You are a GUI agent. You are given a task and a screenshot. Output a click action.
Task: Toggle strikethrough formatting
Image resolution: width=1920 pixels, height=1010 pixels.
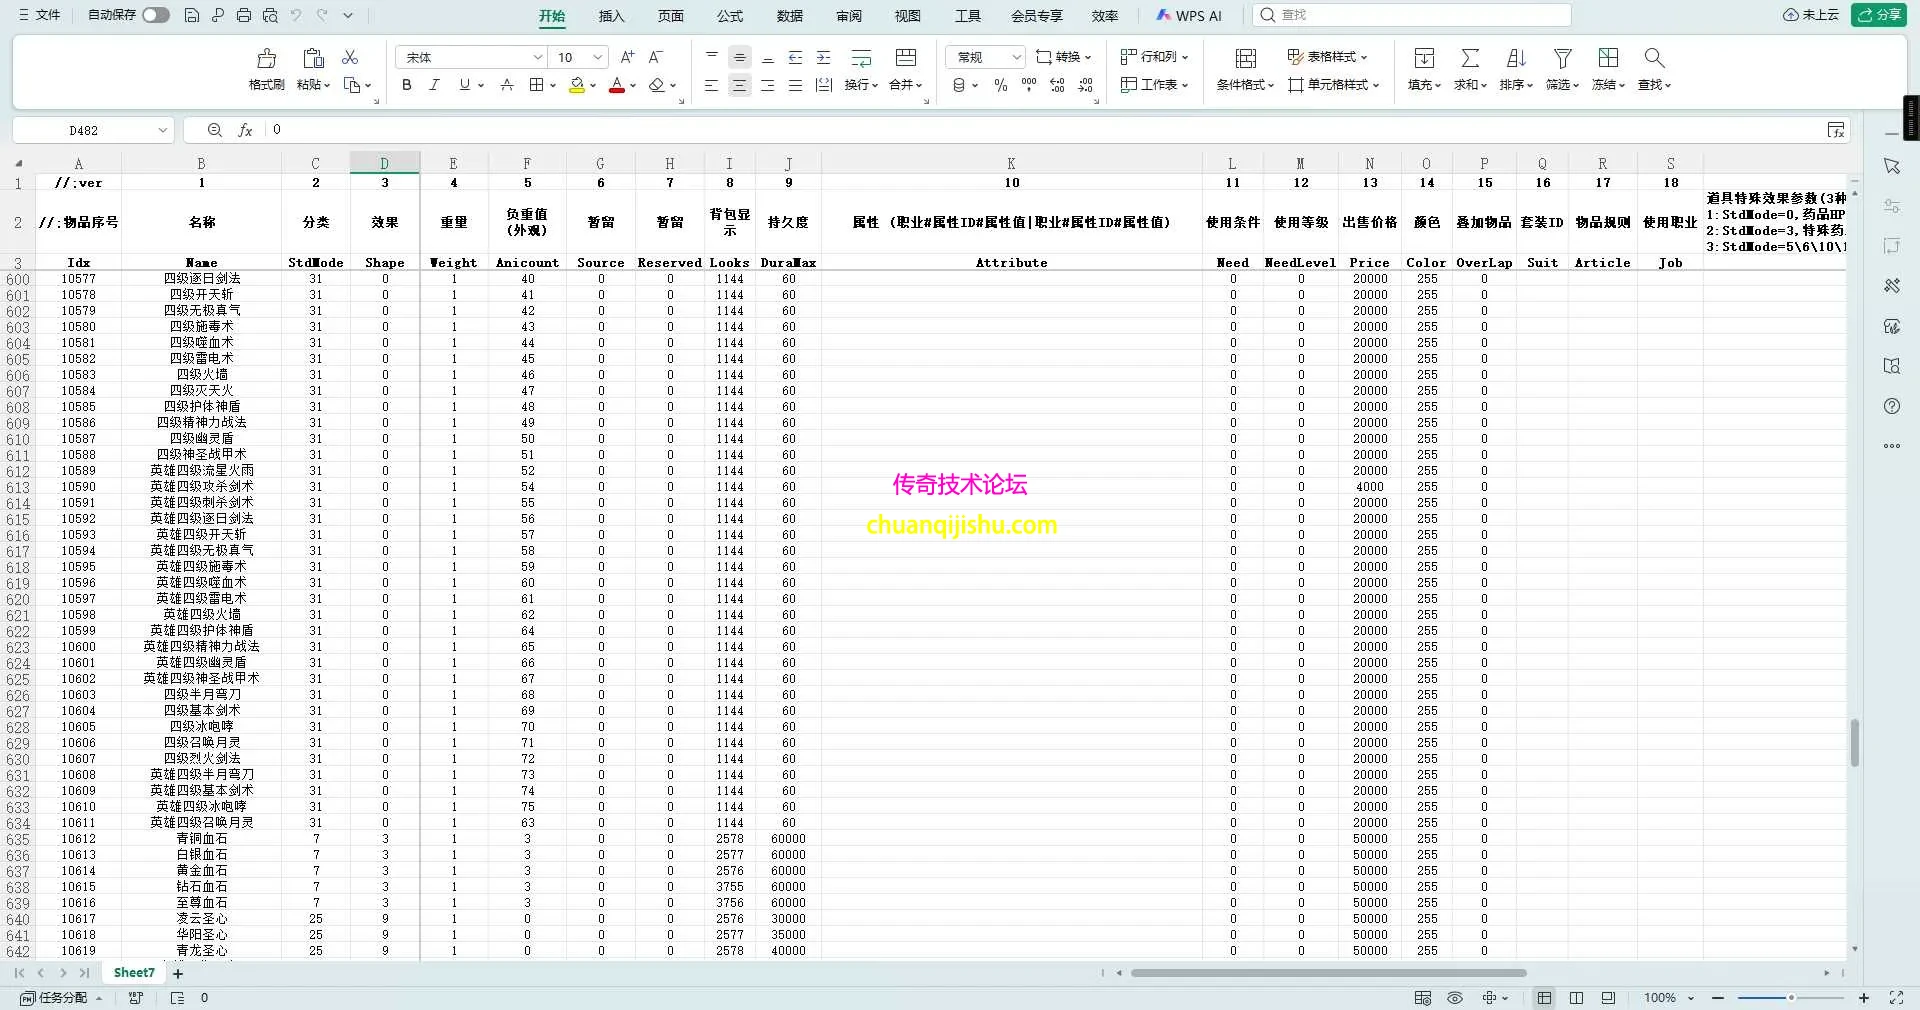[507, 85]
